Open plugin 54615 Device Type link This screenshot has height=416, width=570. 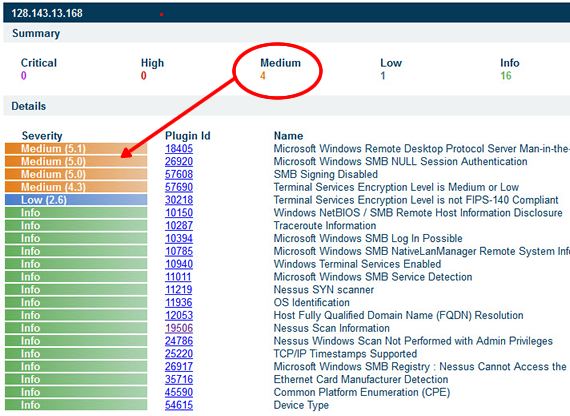click(179, 405)
